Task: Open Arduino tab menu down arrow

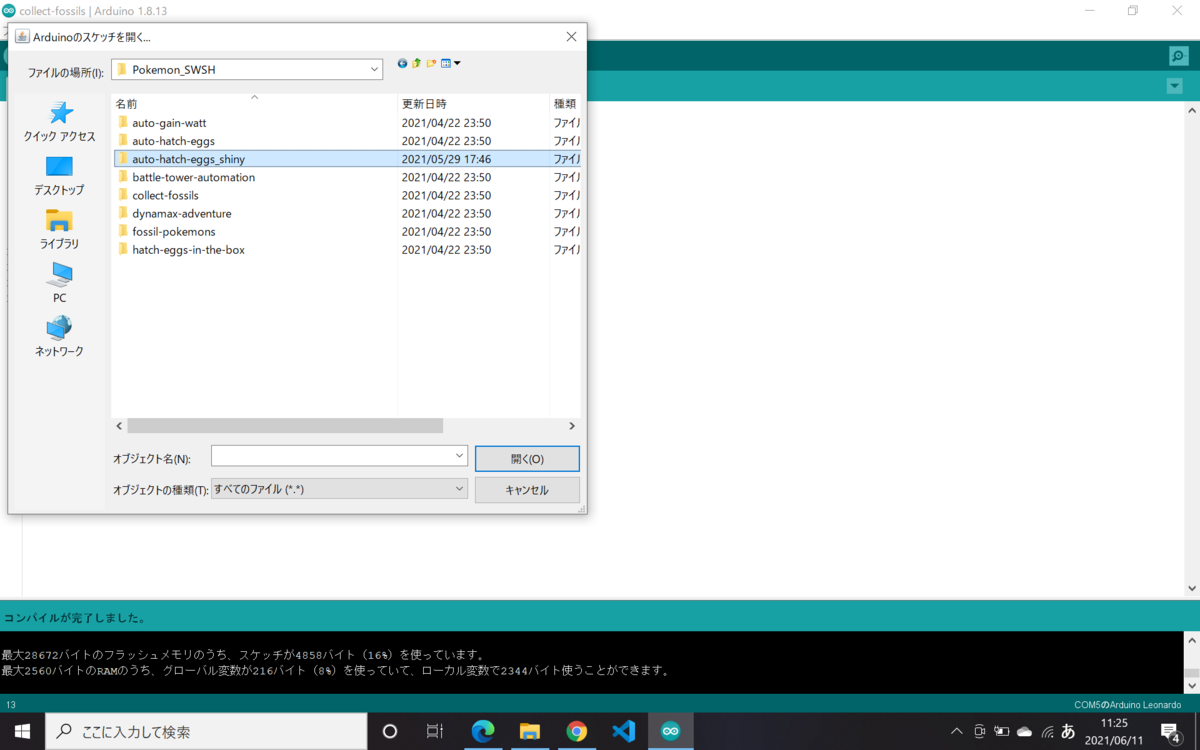Action: tap(1175, 87)
